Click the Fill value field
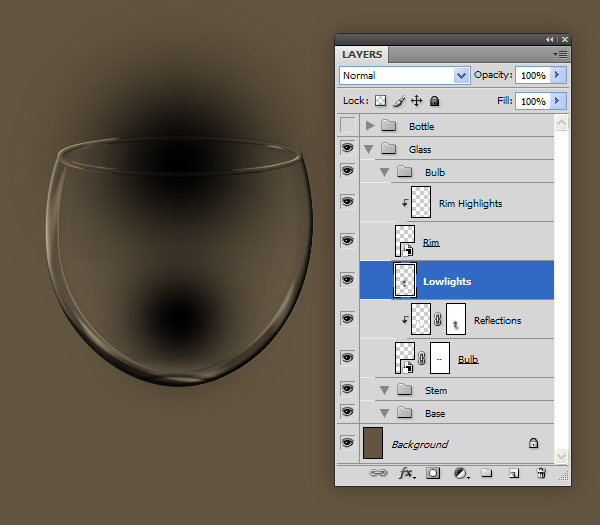The width and height of the screenshot is (600, 525). [x=533, y=101]
